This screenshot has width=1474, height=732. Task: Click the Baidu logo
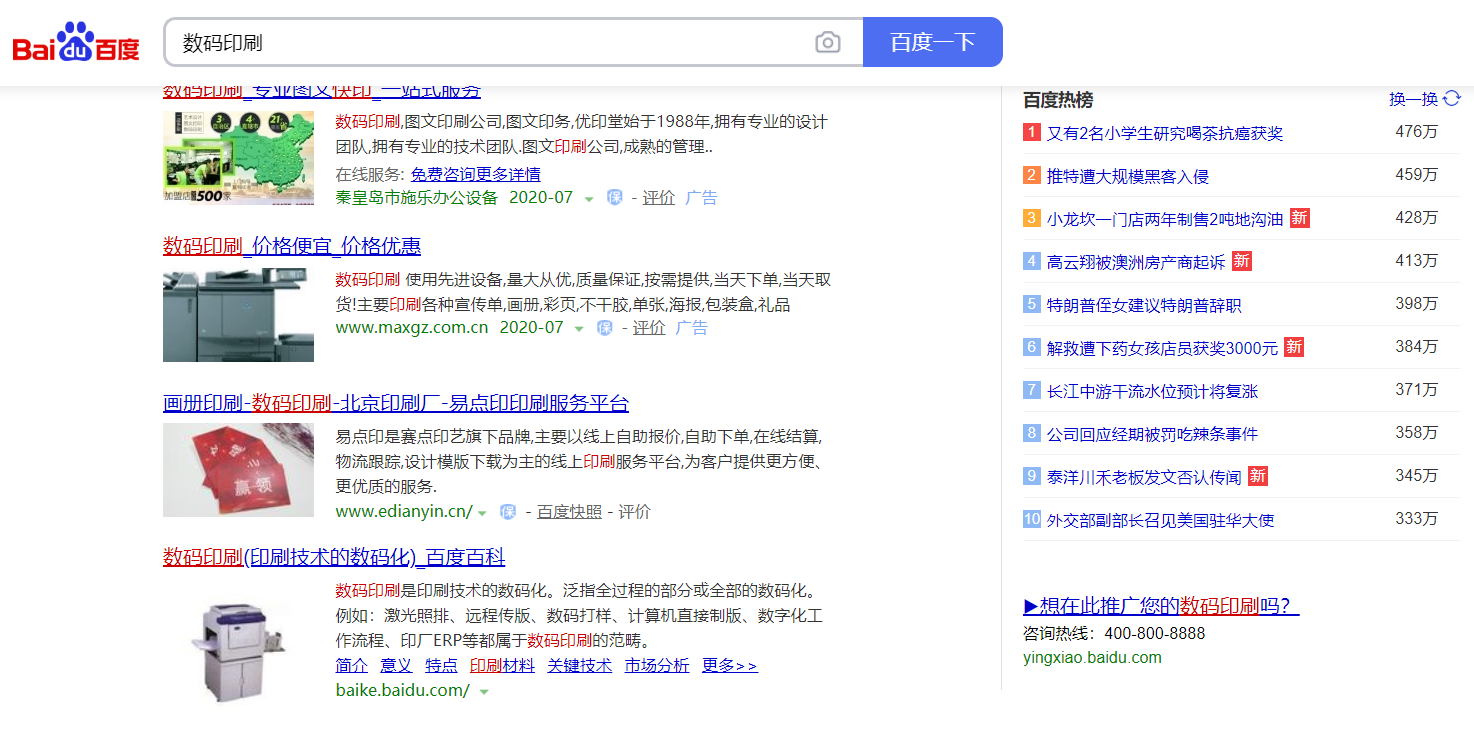[x=75, y=40]
